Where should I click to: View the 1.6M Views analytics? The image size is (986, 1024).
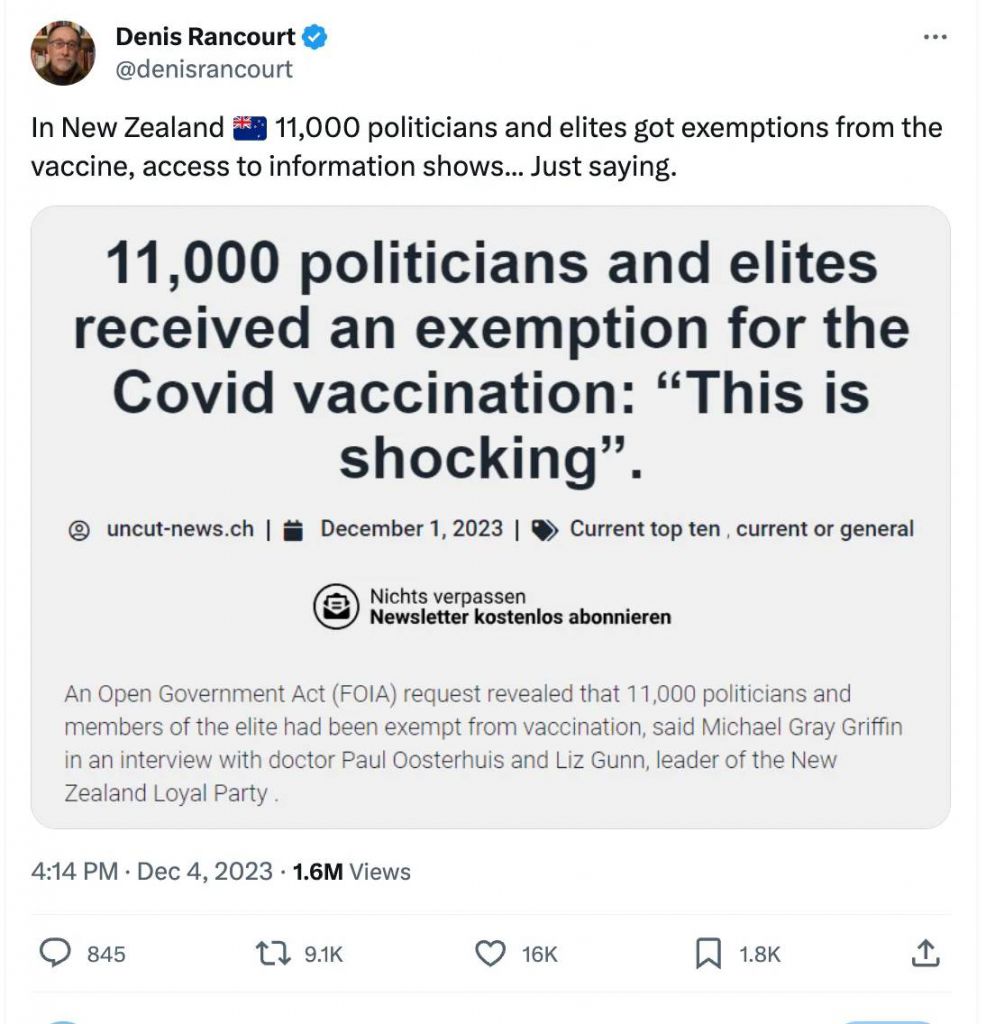351,872
